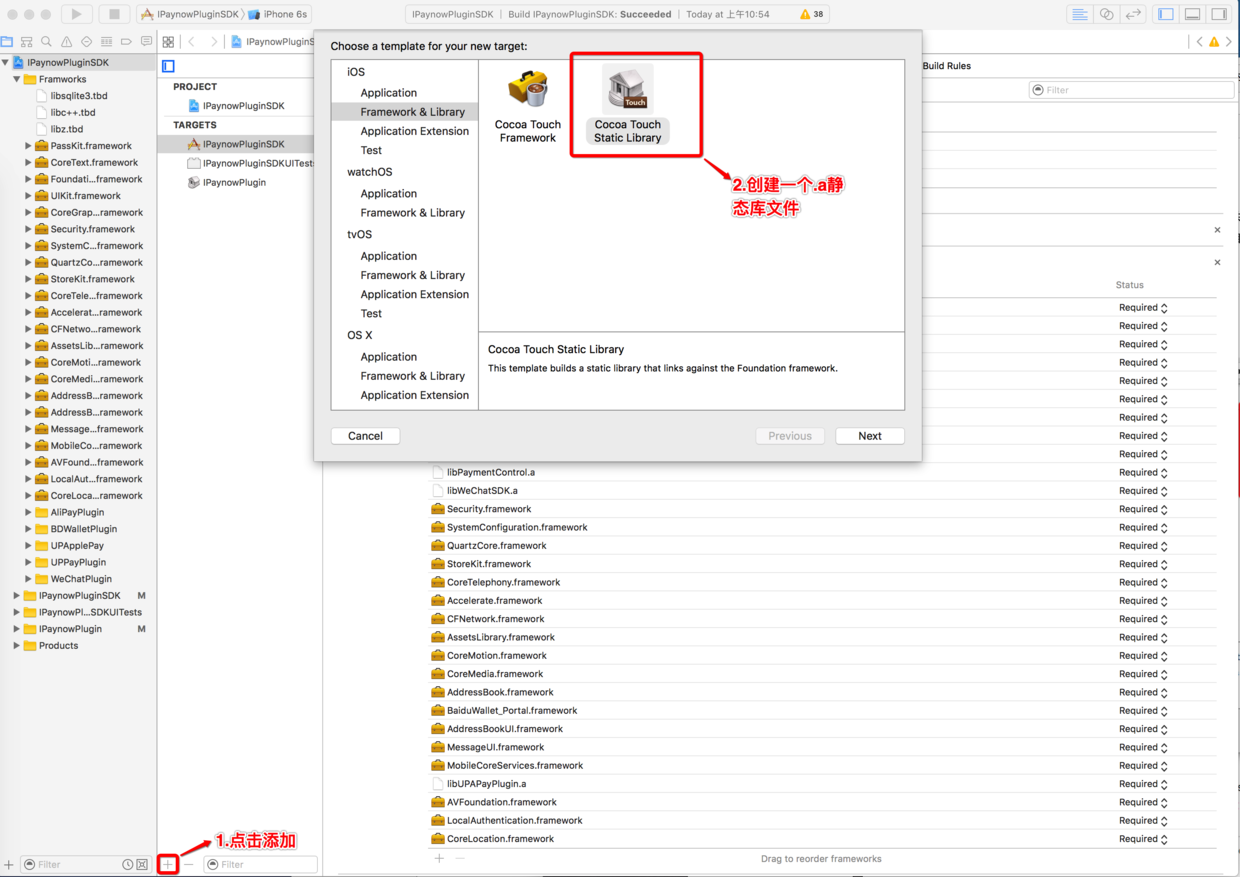1240x877 pixels.
Task: Toggle recent files filter in navigator
Action: pos(128,864)
